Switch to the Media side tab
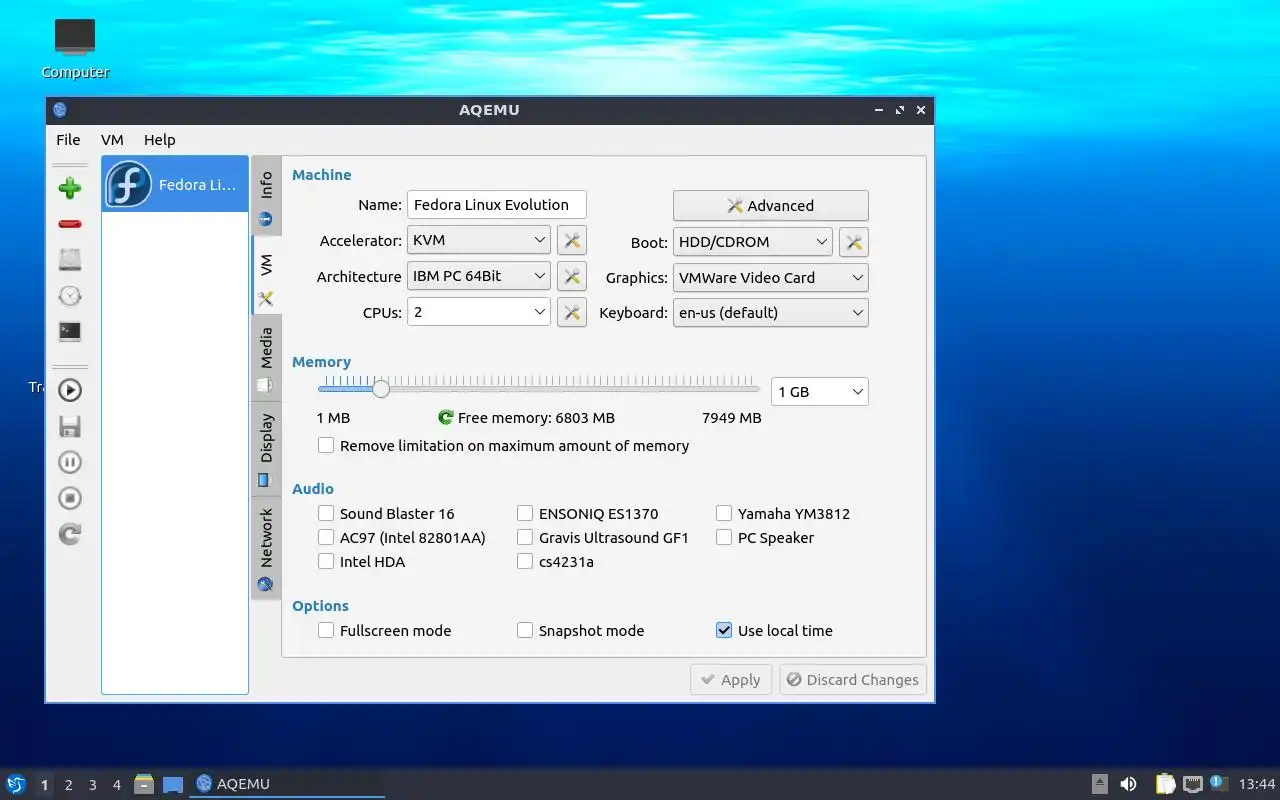 pyautogui.click(x=266, y=359)
